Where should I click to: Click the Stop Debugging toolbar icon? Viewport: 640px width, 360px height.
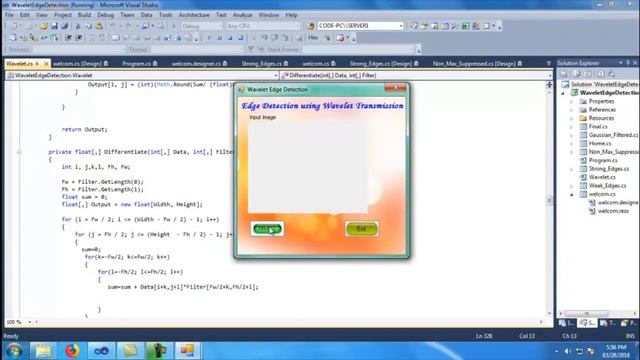tap(229, 38)
